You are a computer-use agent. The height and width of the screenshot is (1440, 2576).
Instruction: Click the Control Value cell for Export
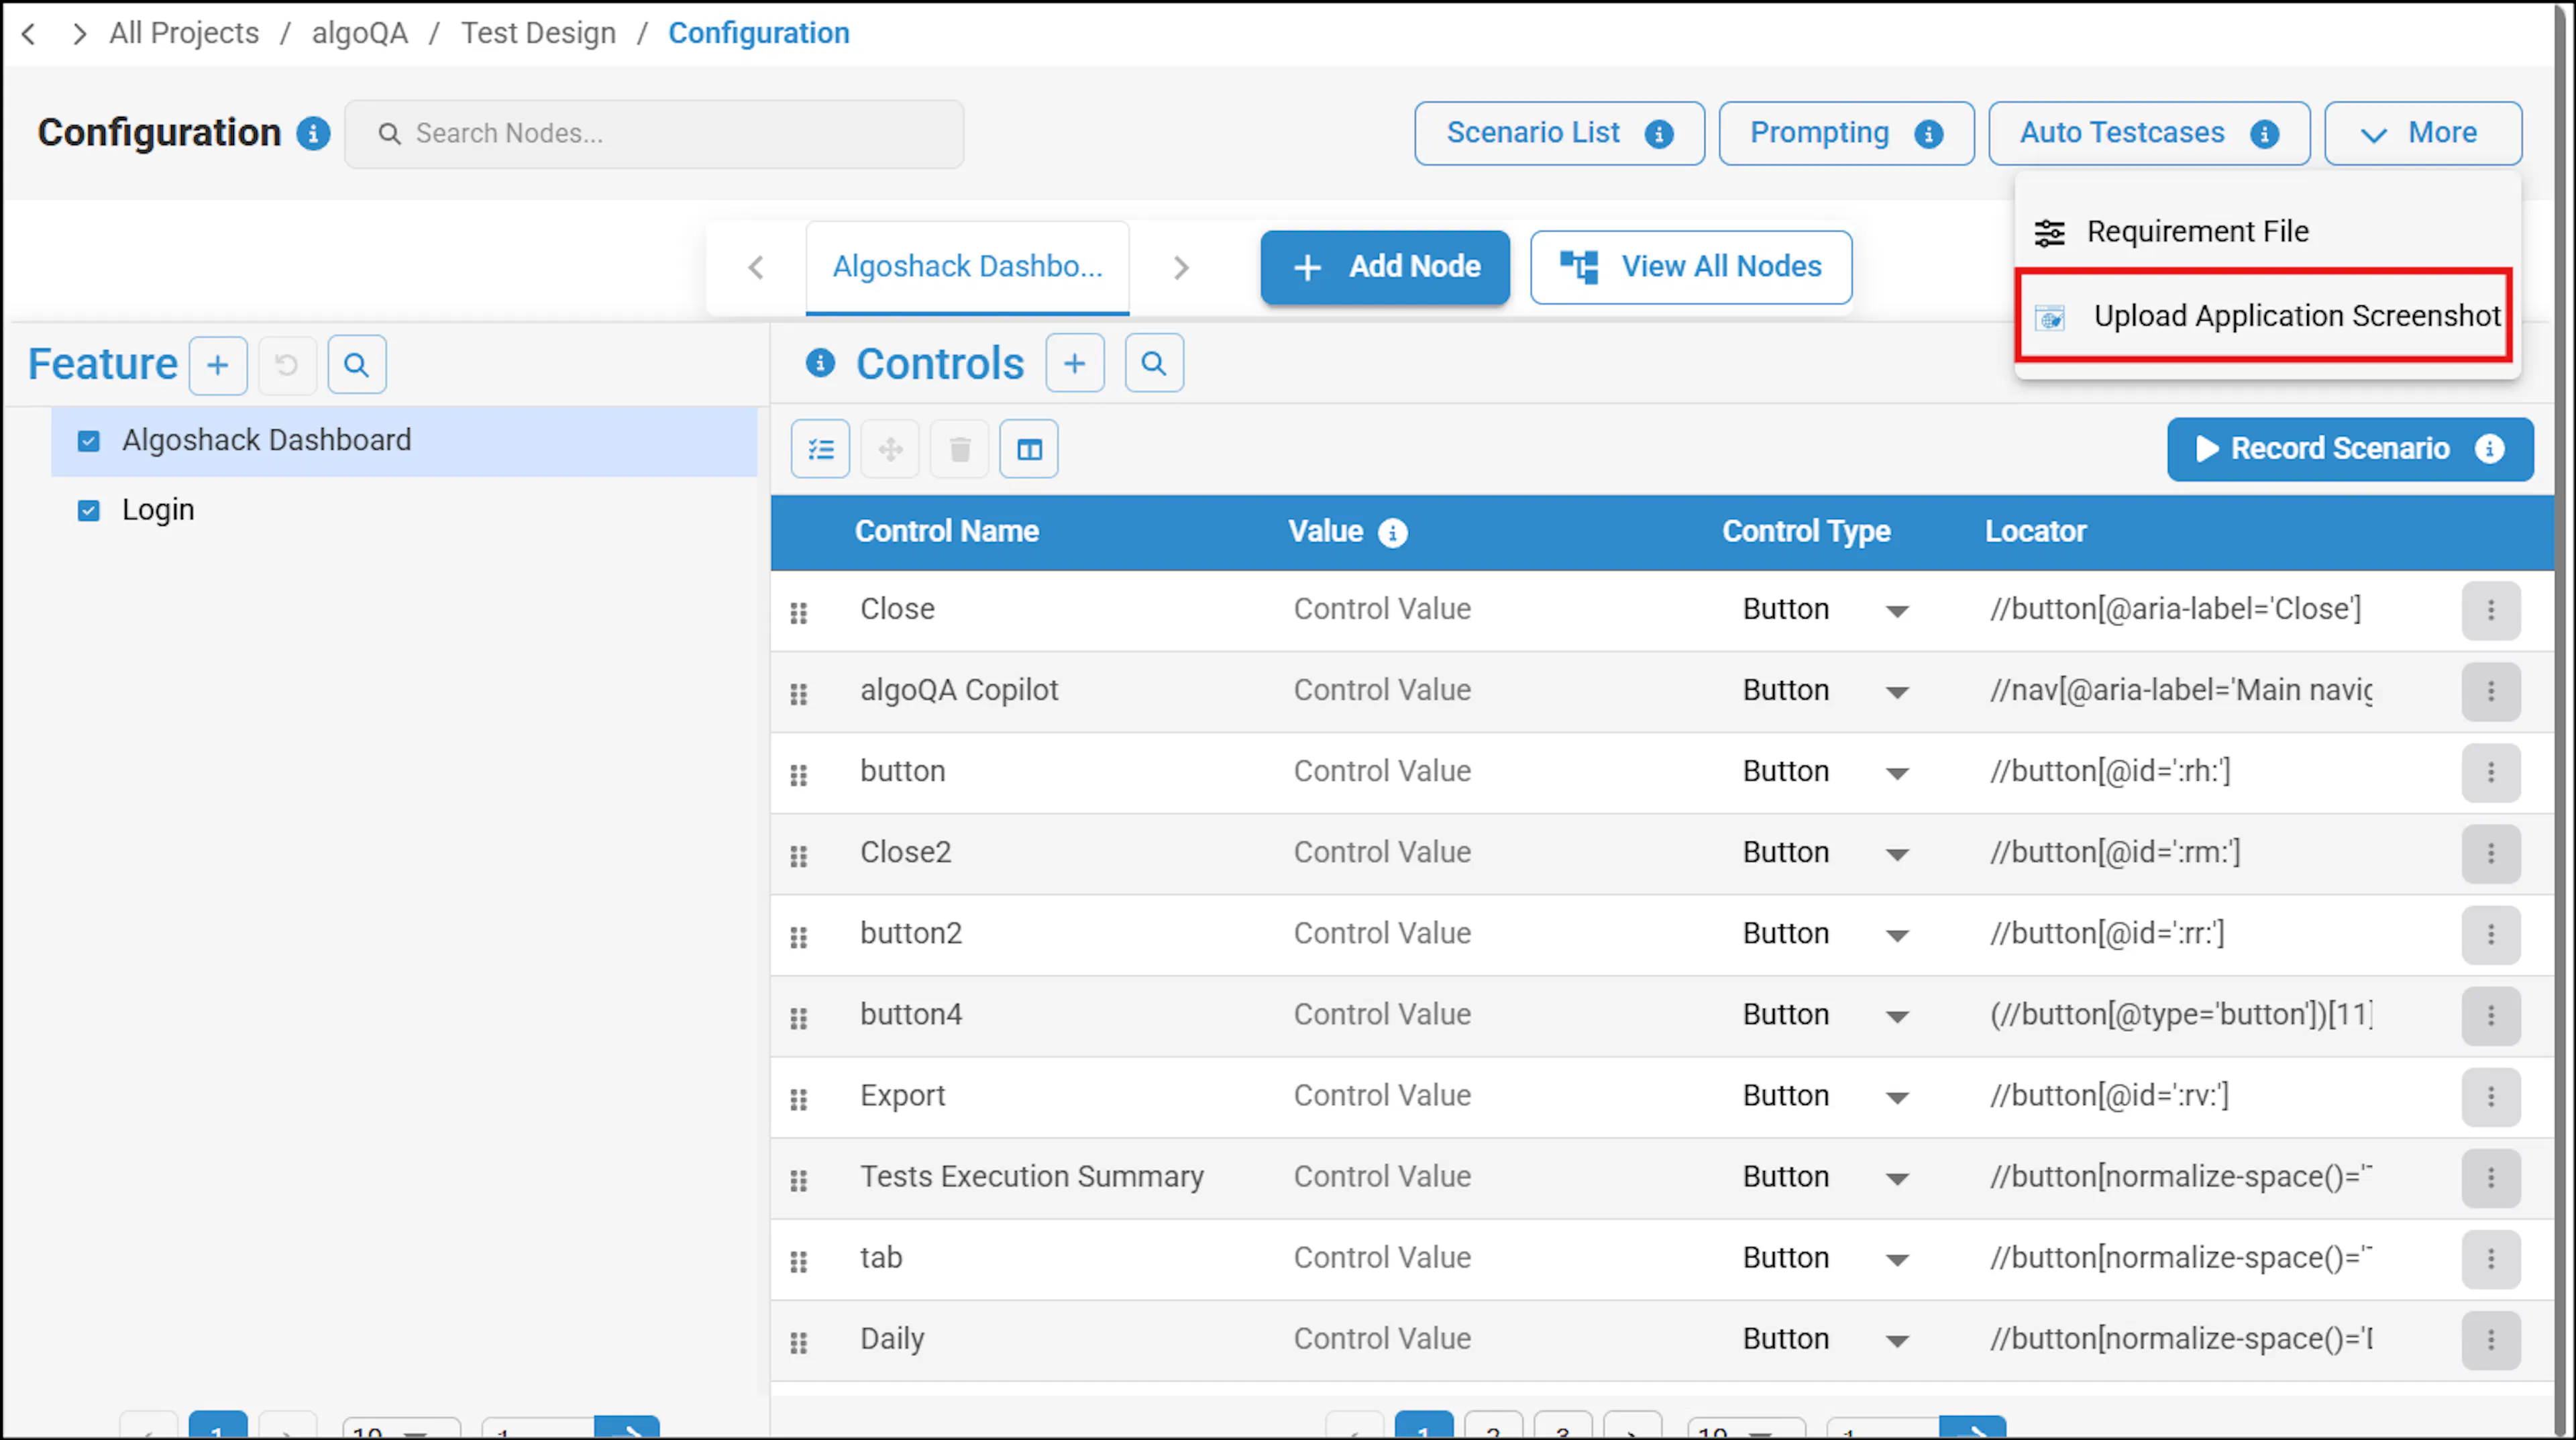(1382, 1096)
